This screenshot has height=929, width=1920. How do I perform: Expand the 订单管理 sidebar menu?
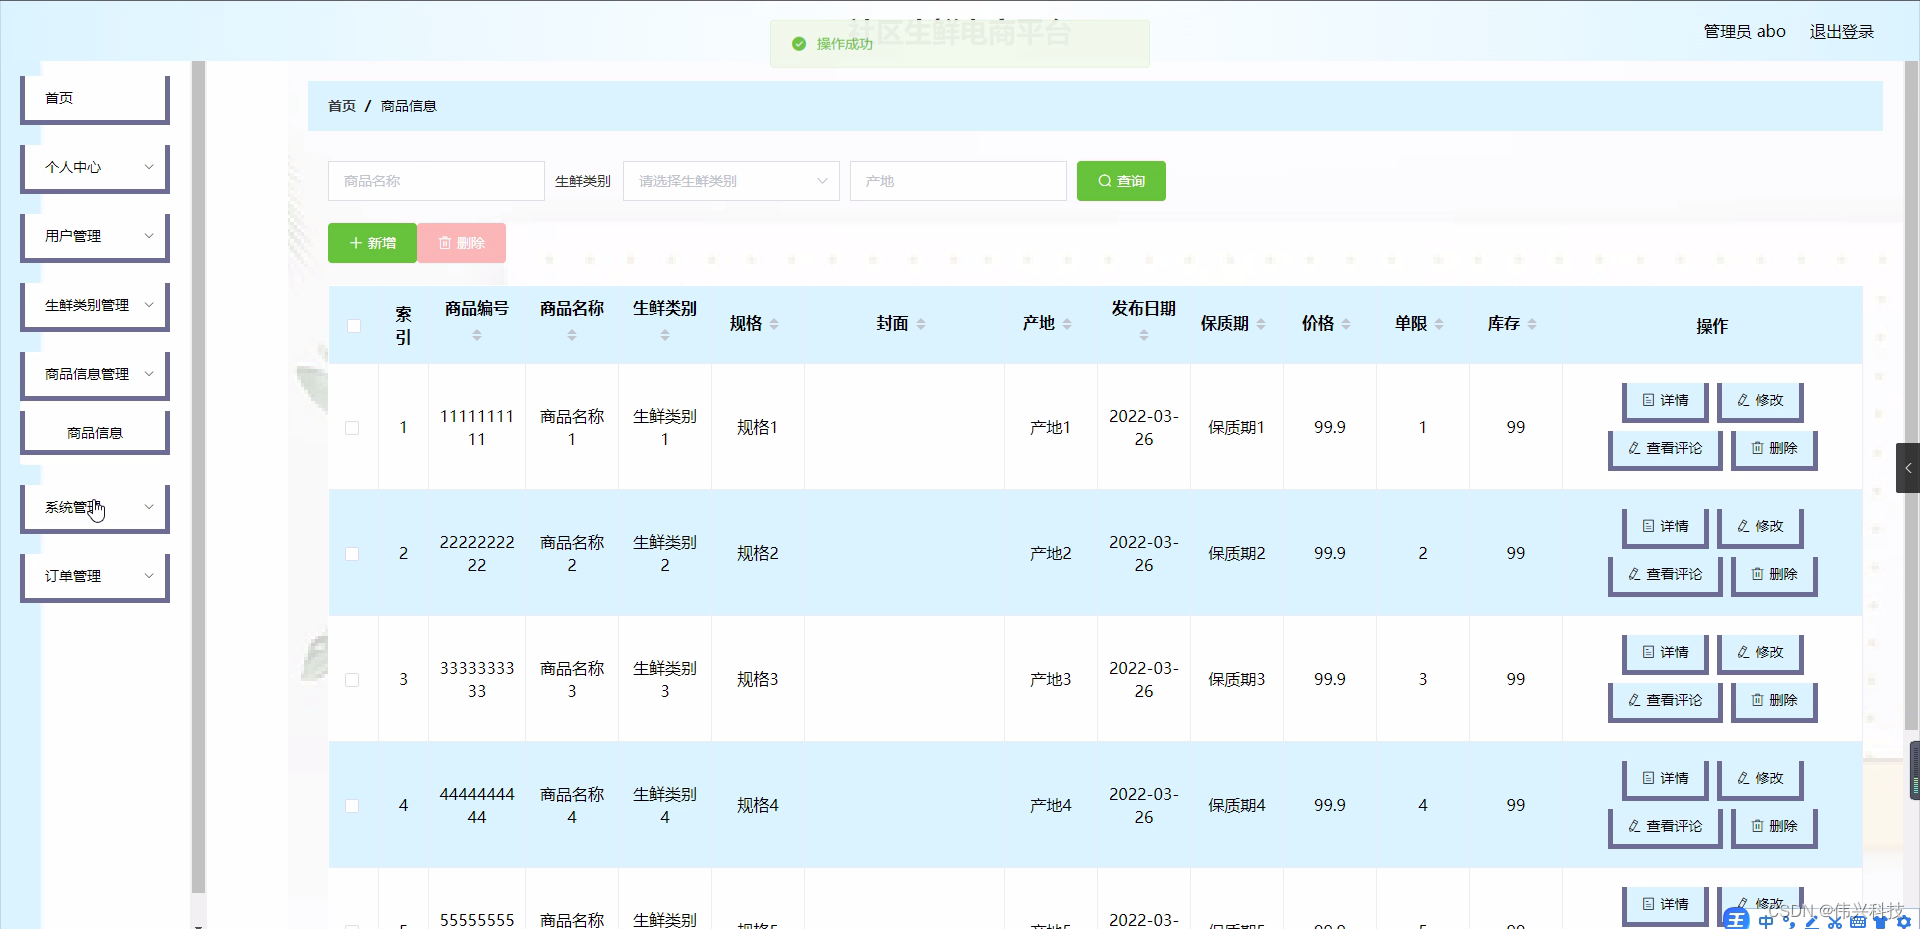click(95, 577)
